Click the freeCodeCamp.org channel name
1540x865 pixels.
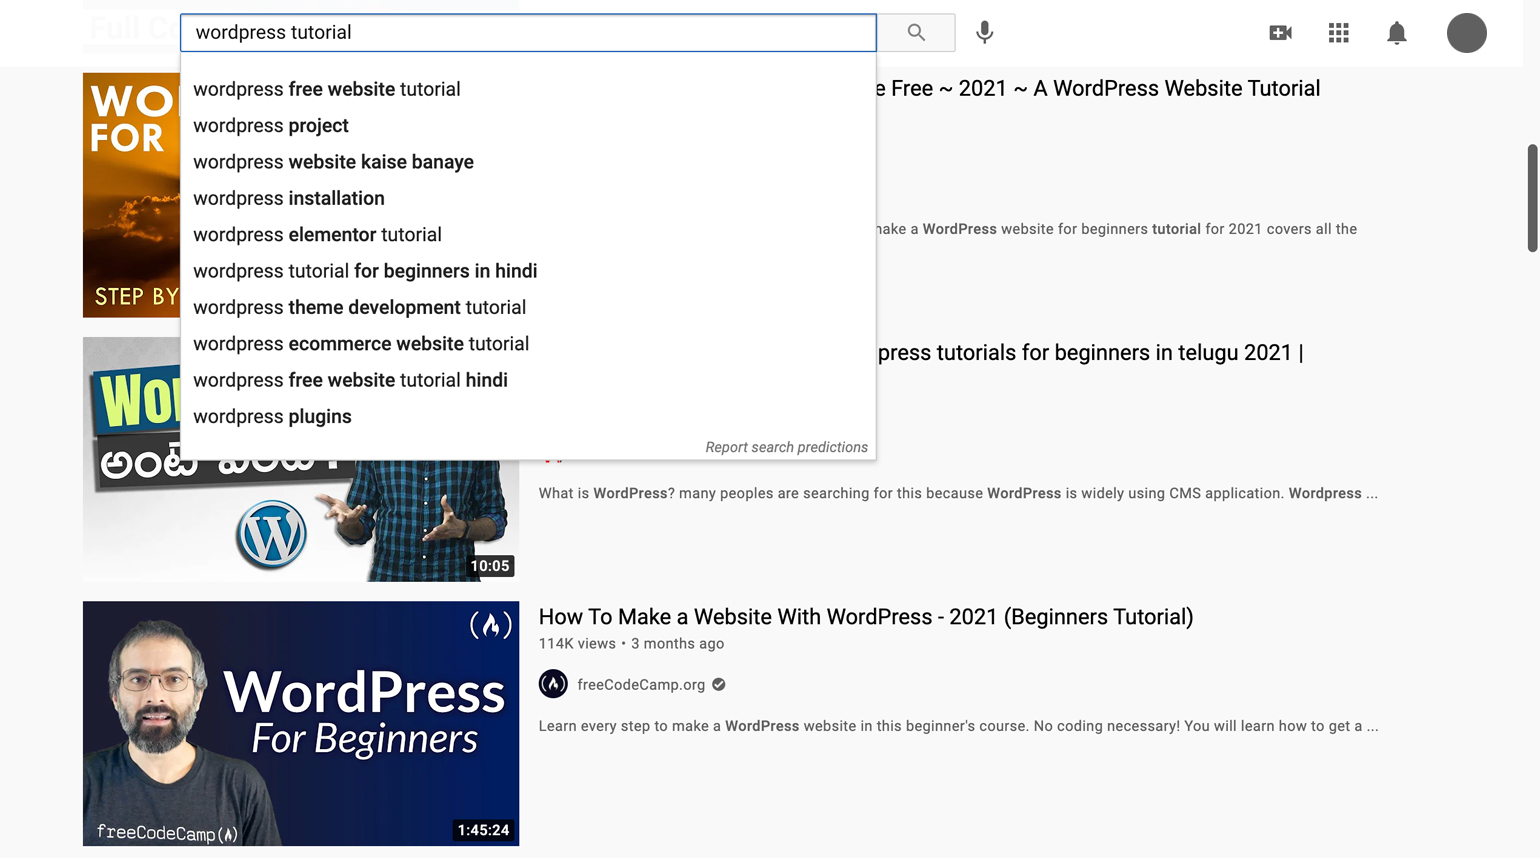(640, 685)
